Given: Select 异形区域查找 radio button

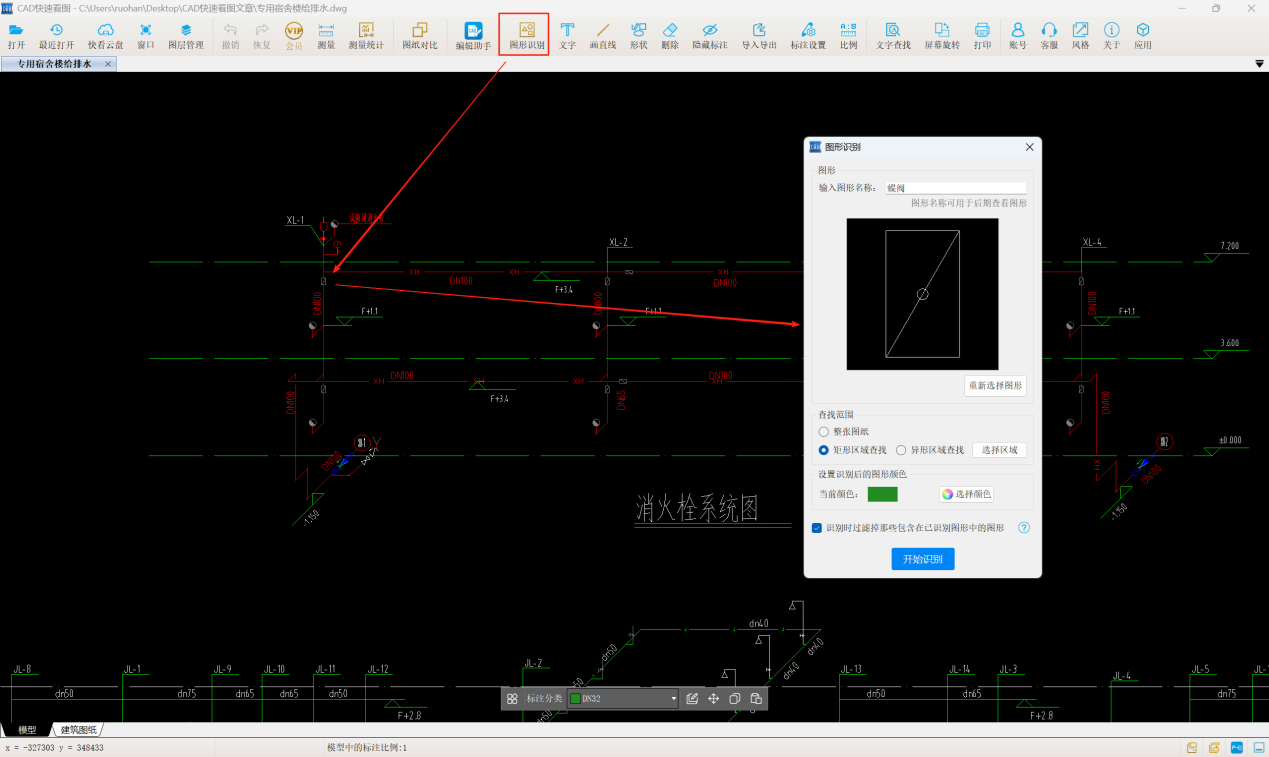Looking at the screenshot, I should click(x=901, y=450).
